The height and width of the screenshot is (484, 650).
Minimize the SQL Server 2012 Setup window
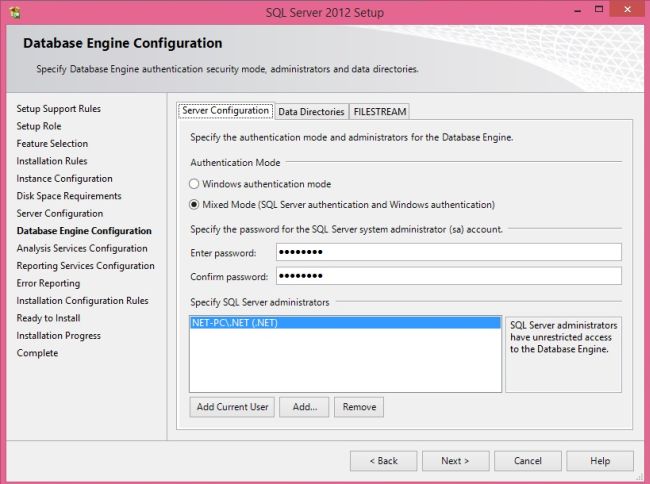click(x=577, y=10)
